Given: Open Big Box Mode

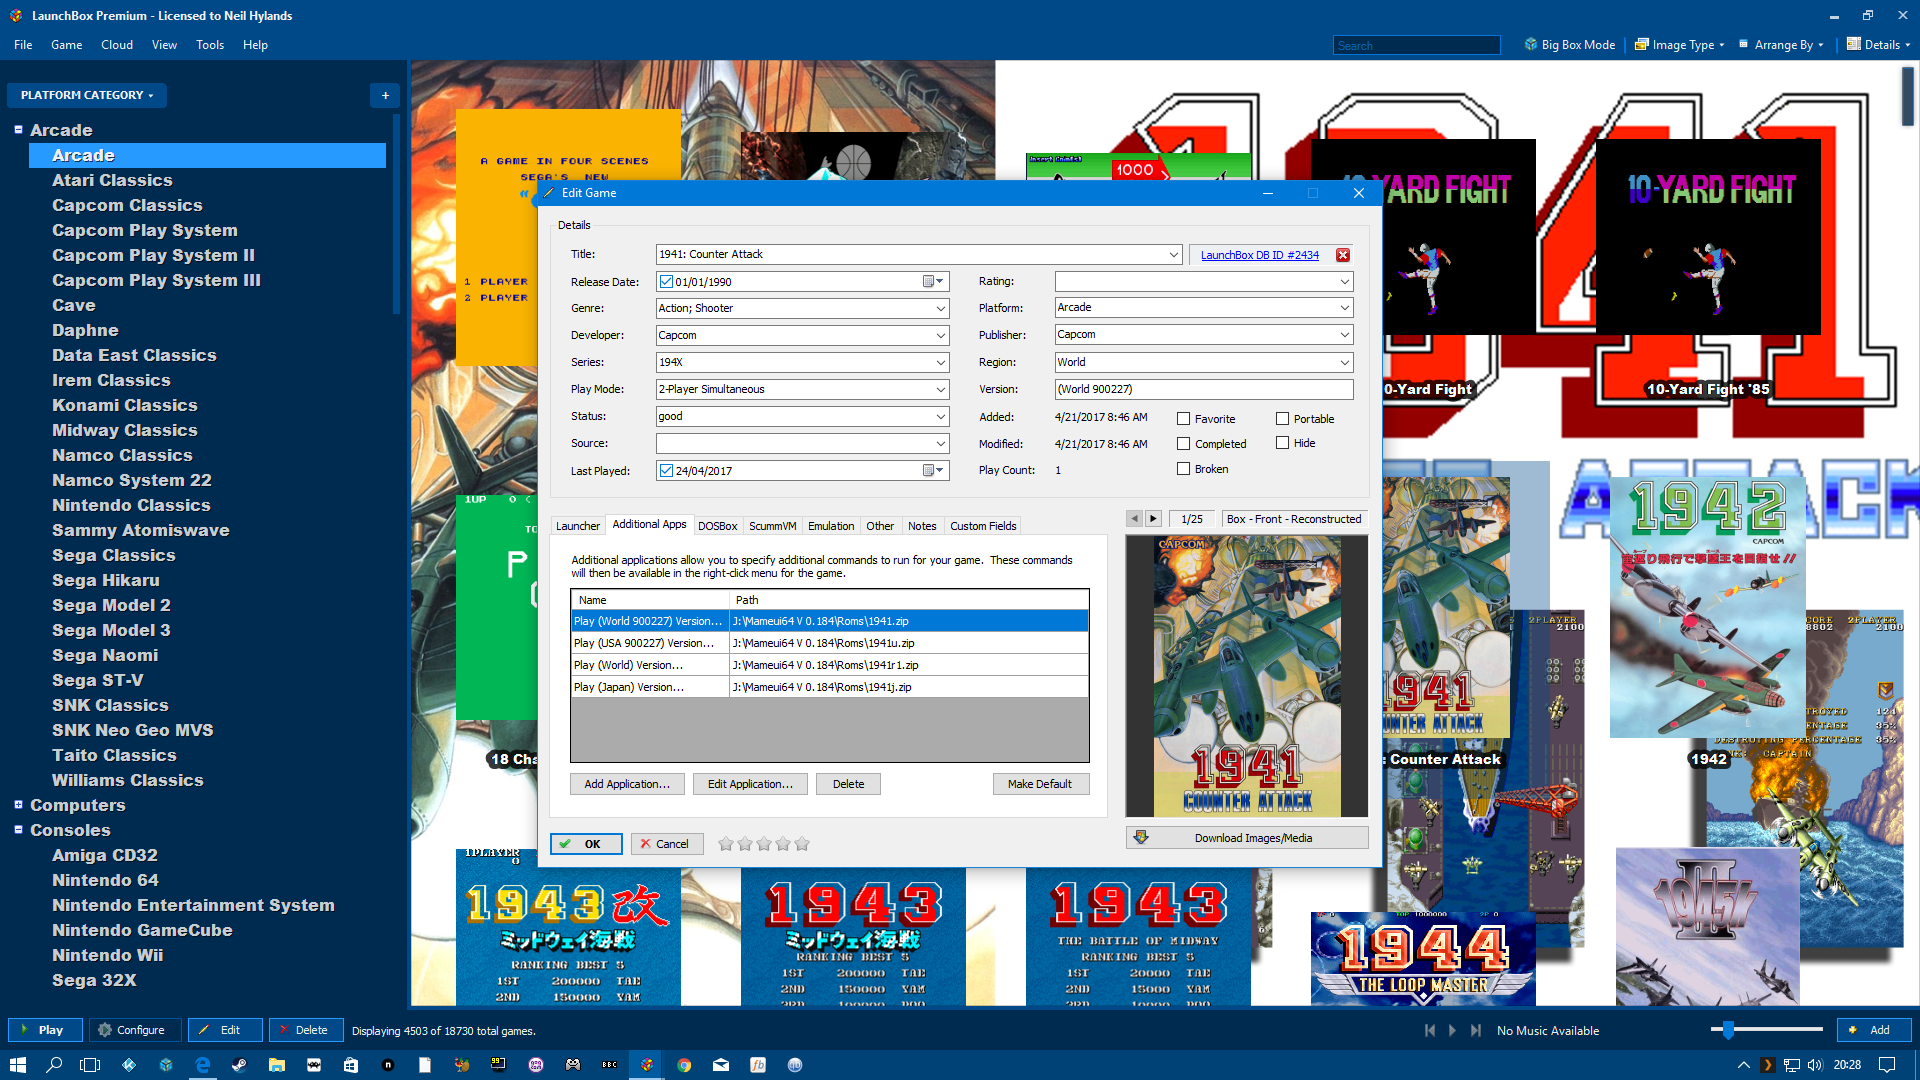Looking at the screenshot, I should click(x=1569, y=45).
